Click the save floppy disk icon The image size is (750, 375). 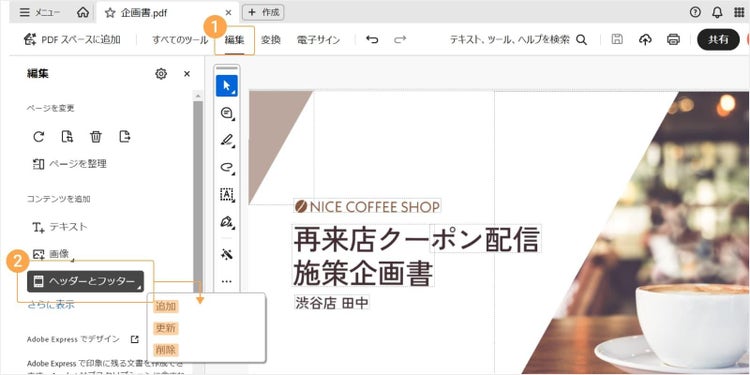[617, 40]
